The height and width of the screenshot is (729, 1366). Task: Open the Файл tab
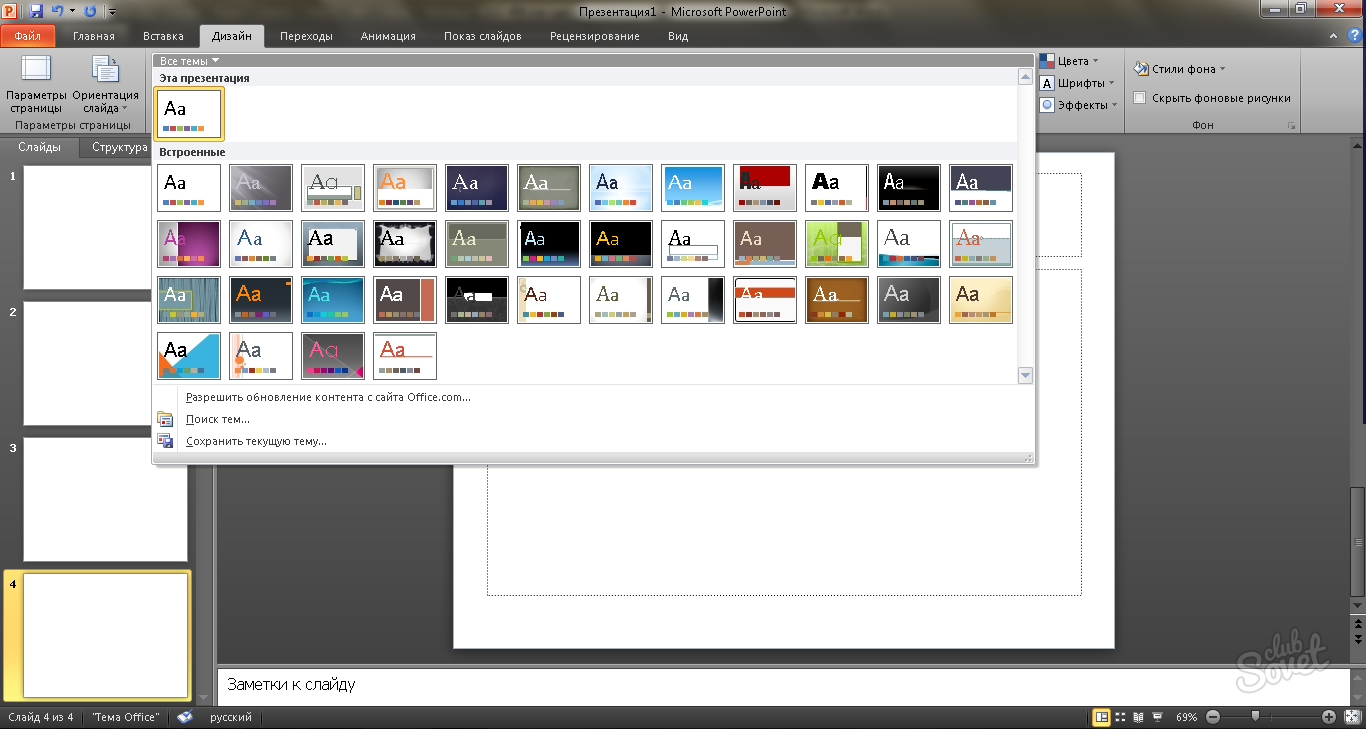[x=28, y=36]
